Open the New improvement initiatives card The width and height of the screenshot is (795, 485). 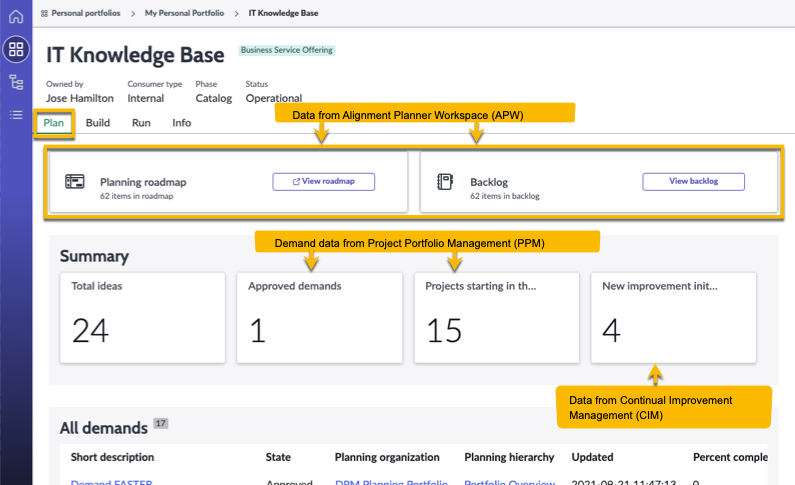coord(673,318)
